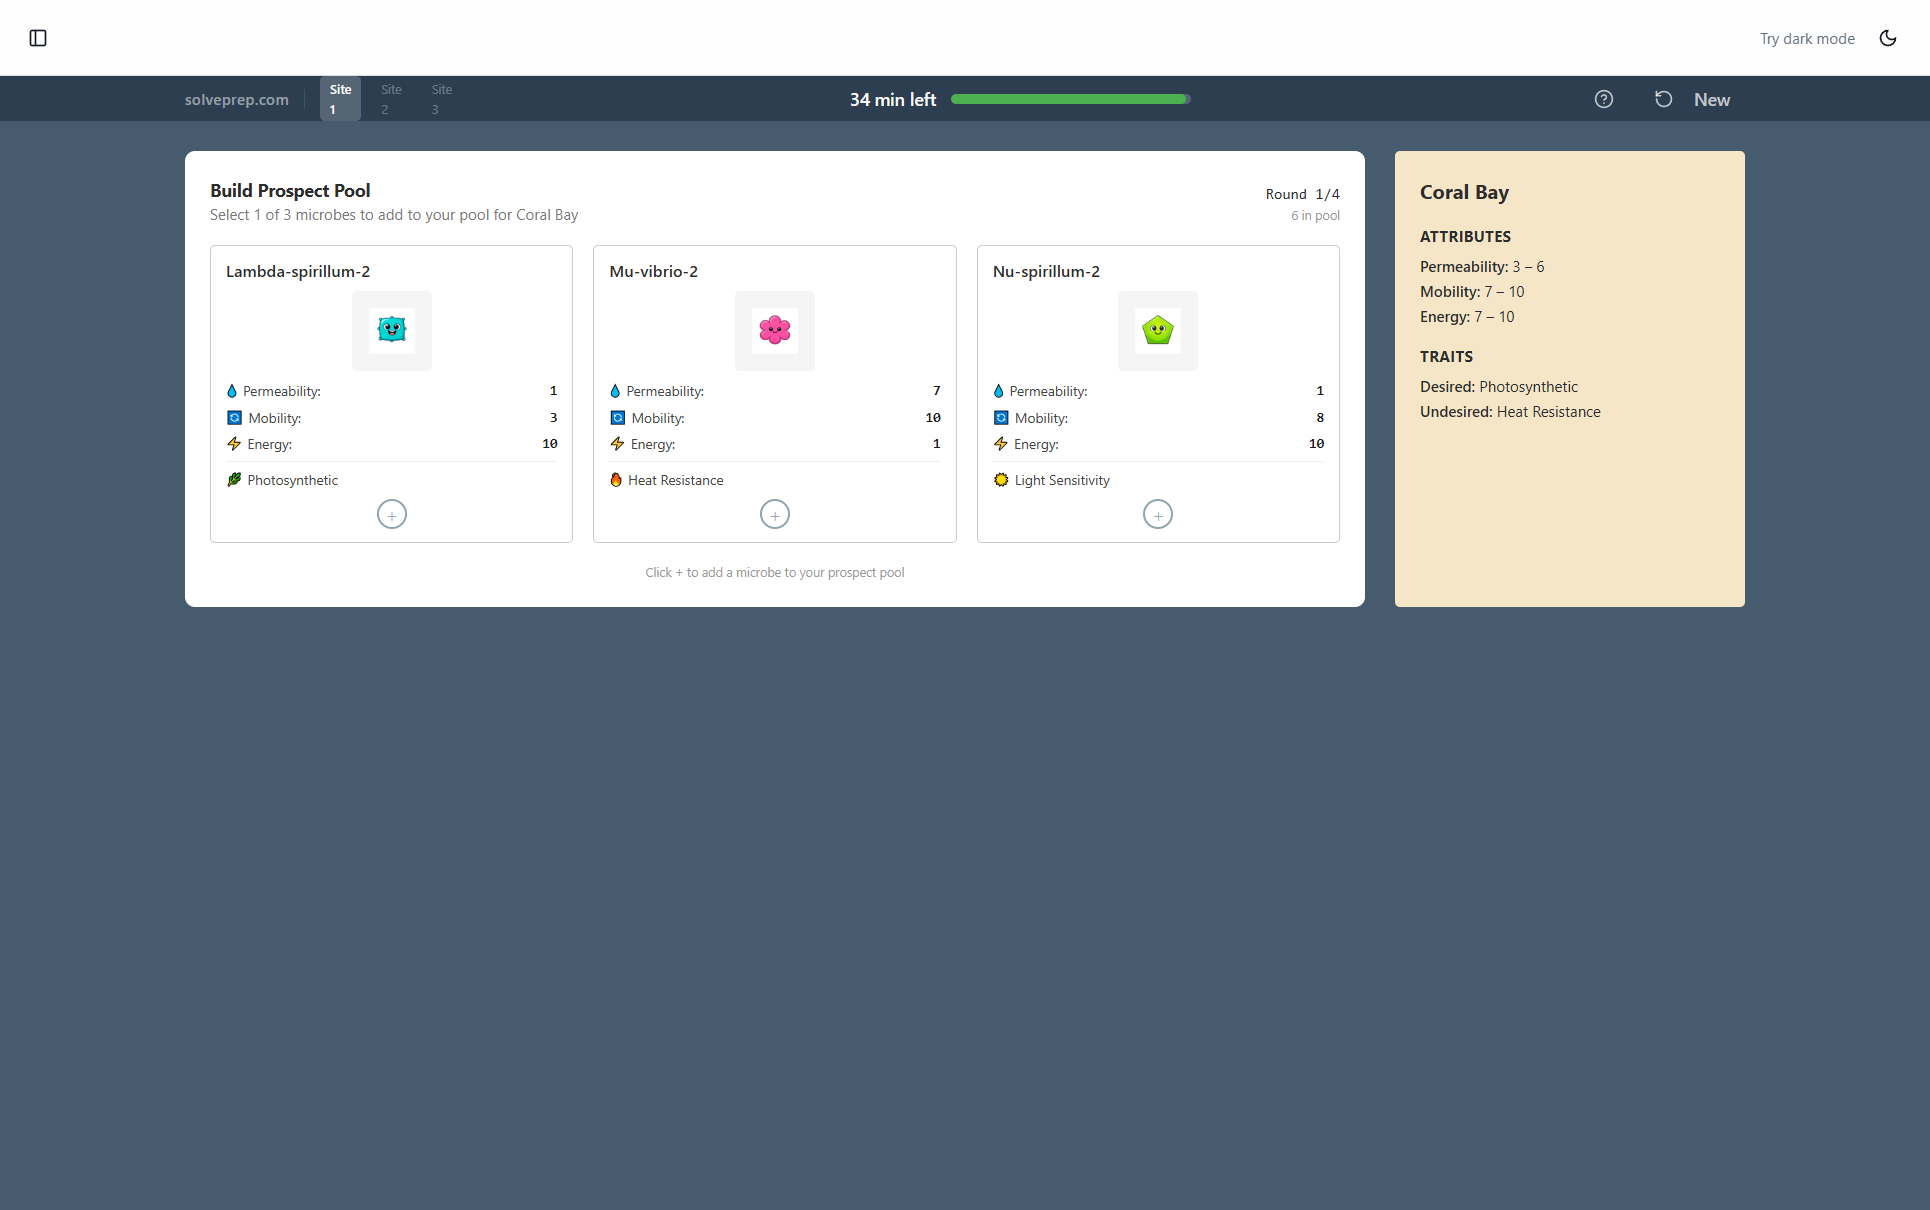Click the New button

(x=1712, y=99)
